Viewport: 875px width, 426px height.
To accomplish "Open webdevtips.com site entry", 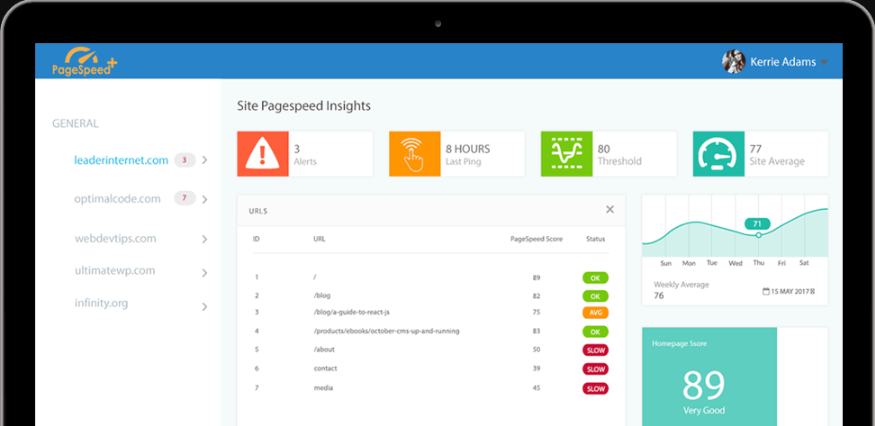I will [x=116, y=238].
